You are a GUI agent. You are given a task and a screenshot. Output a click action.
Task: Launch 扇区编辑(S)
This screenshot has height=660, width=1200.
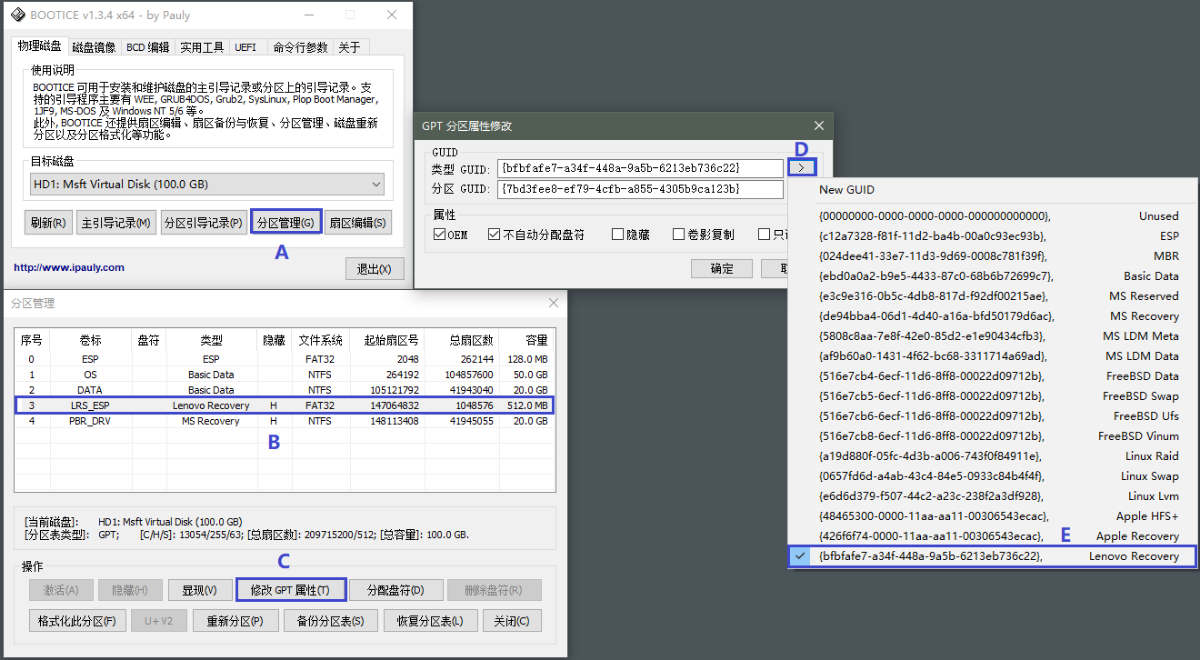[x=358, y=222]
